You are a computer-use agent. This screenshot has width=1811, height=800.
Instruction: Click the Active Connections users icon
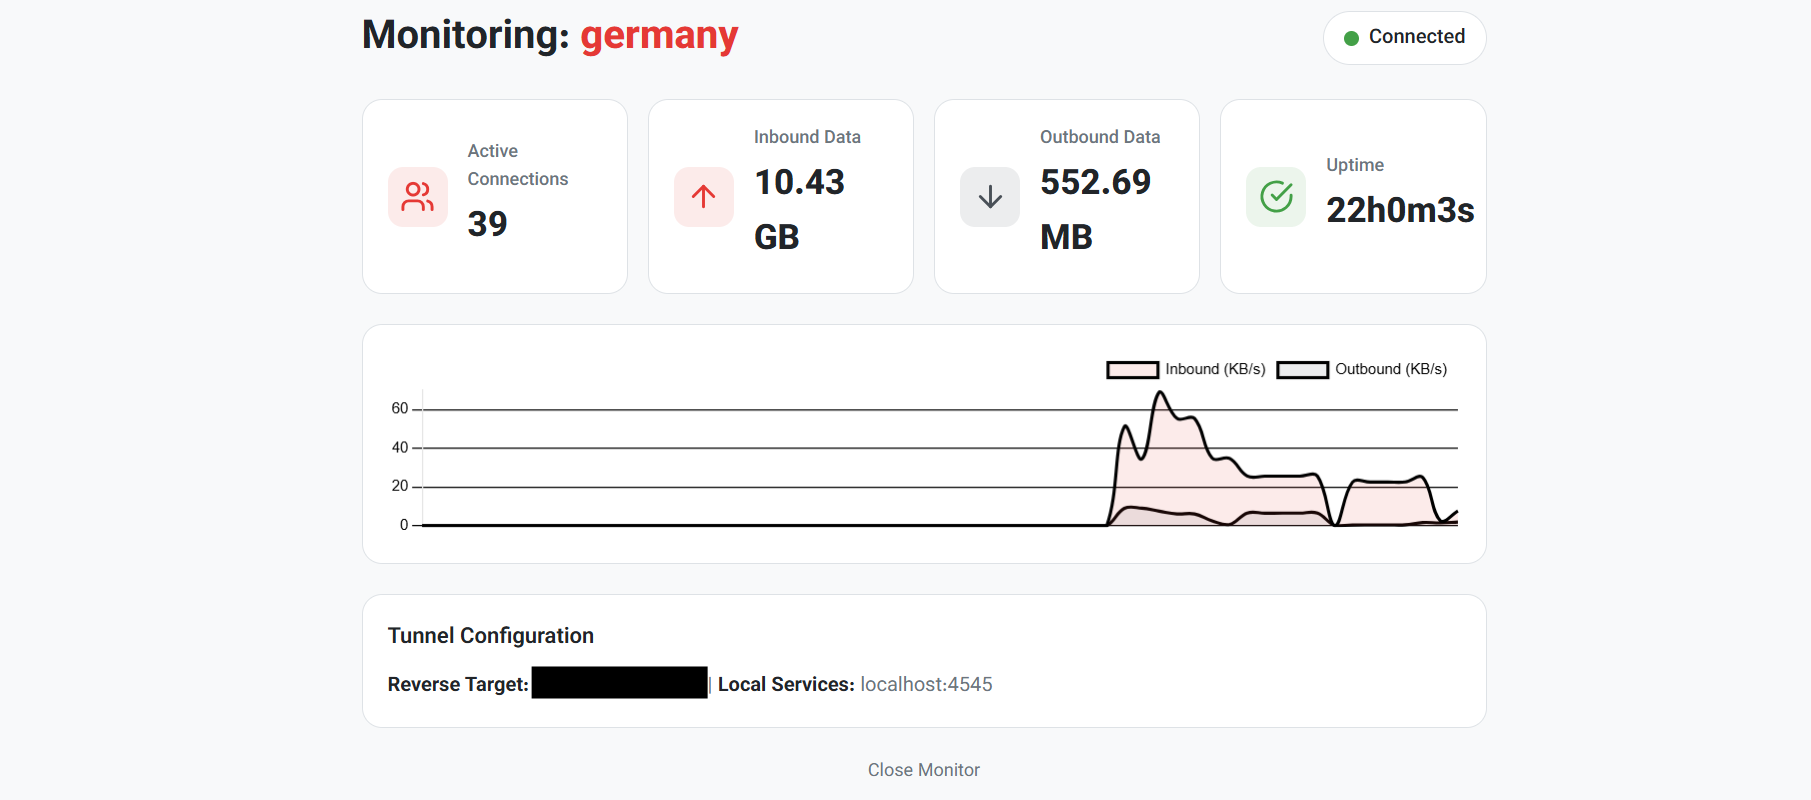pos(418,197)
